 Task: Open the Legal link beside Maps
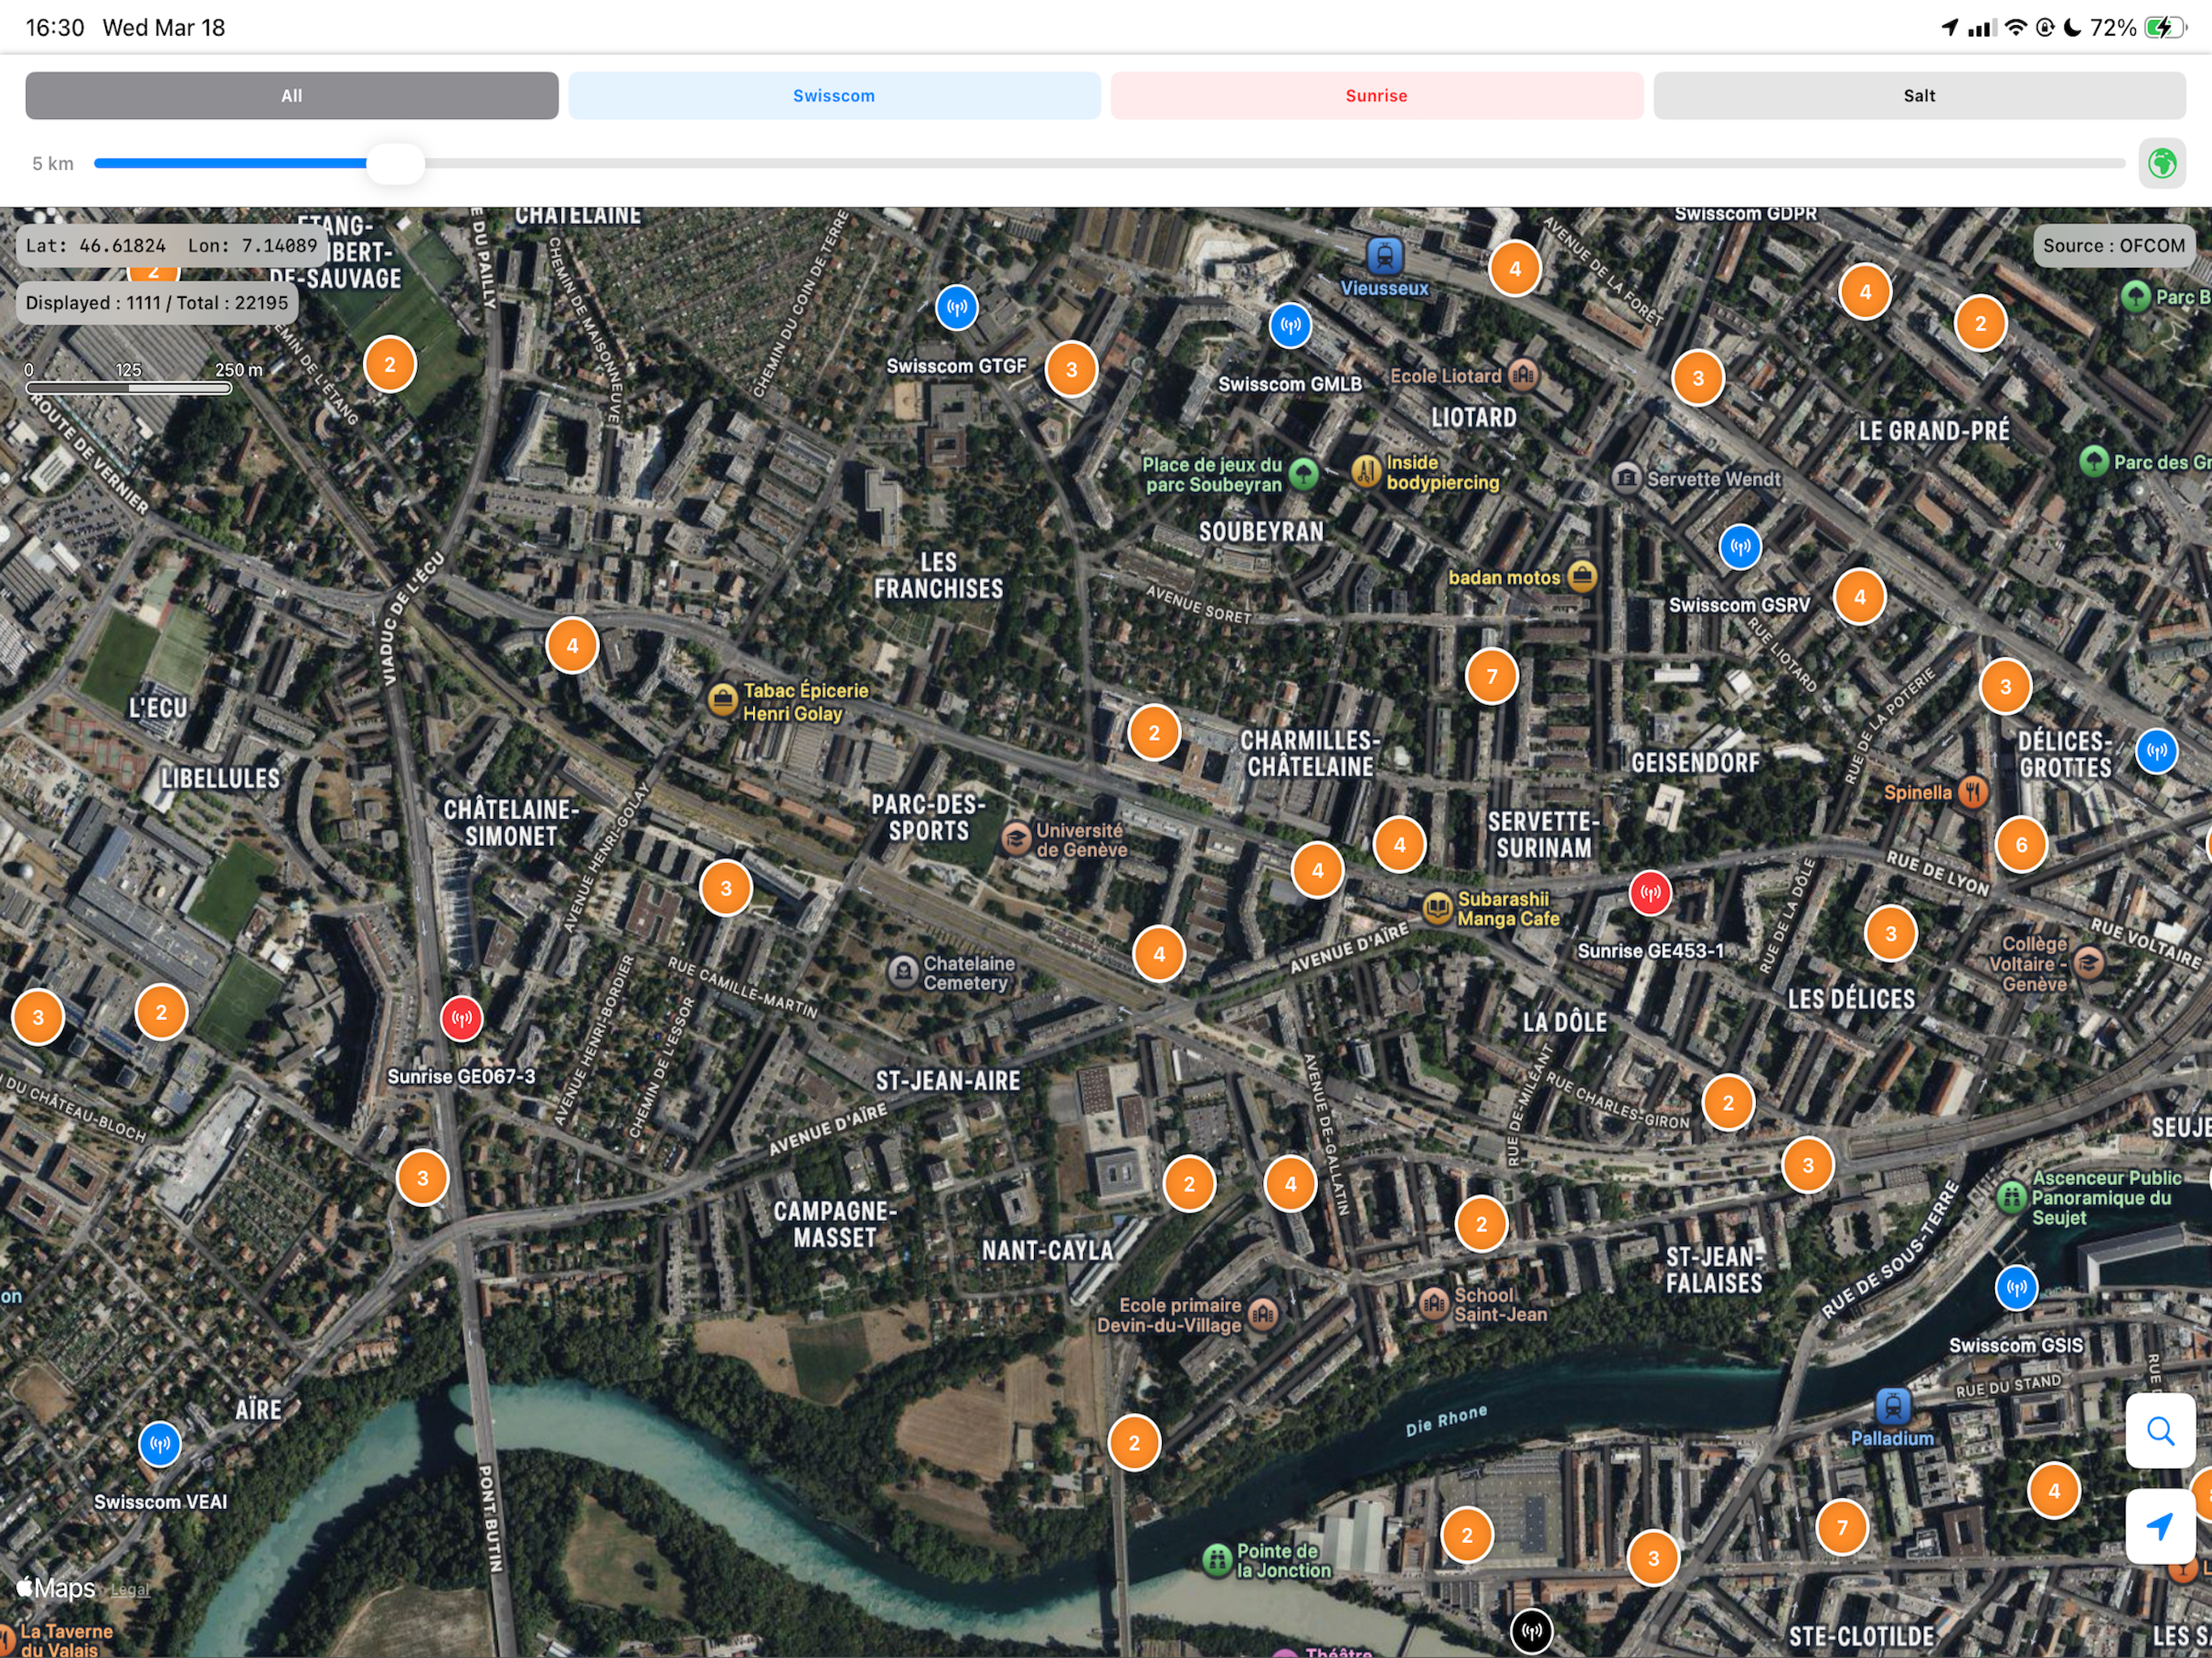(130, 1589)
